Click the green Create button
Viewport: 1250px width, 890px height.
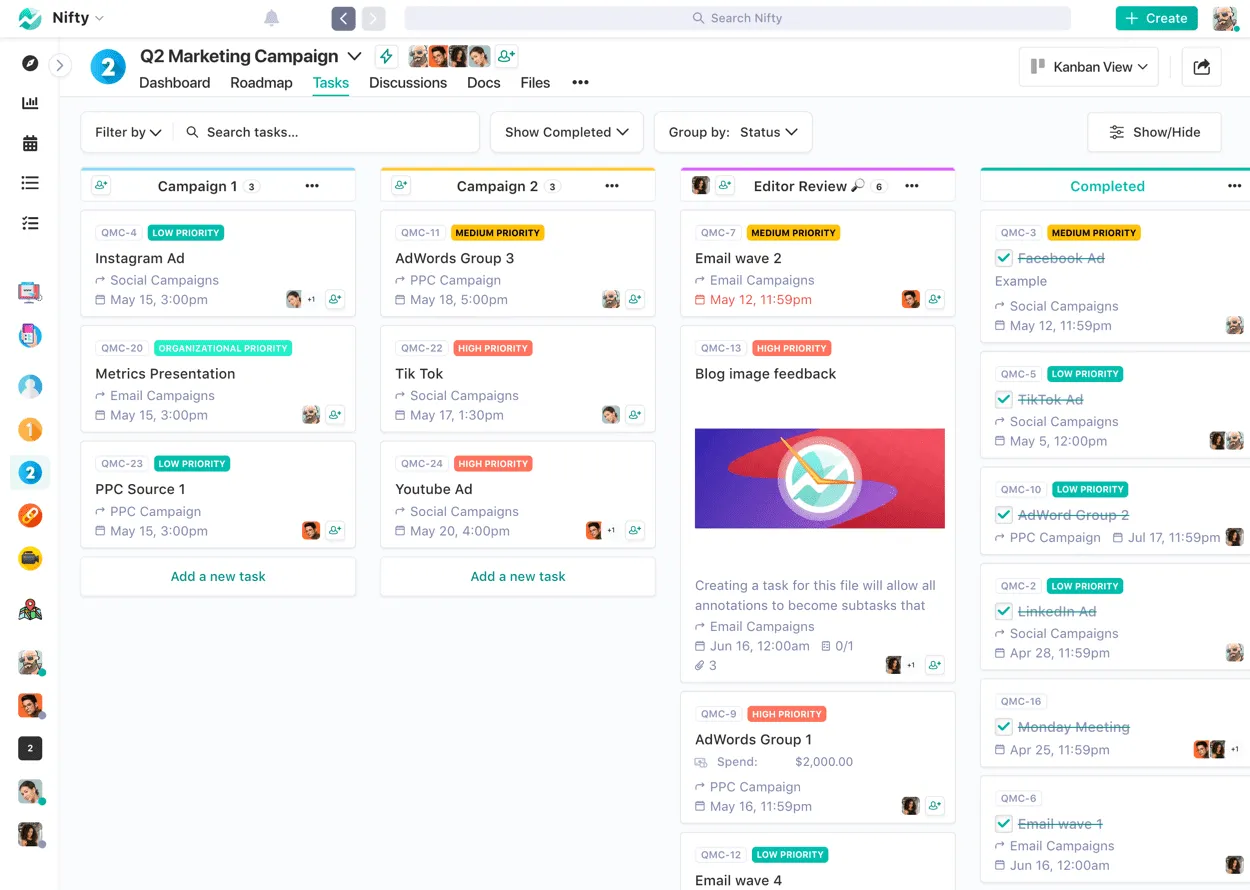tap(1156, 17)
